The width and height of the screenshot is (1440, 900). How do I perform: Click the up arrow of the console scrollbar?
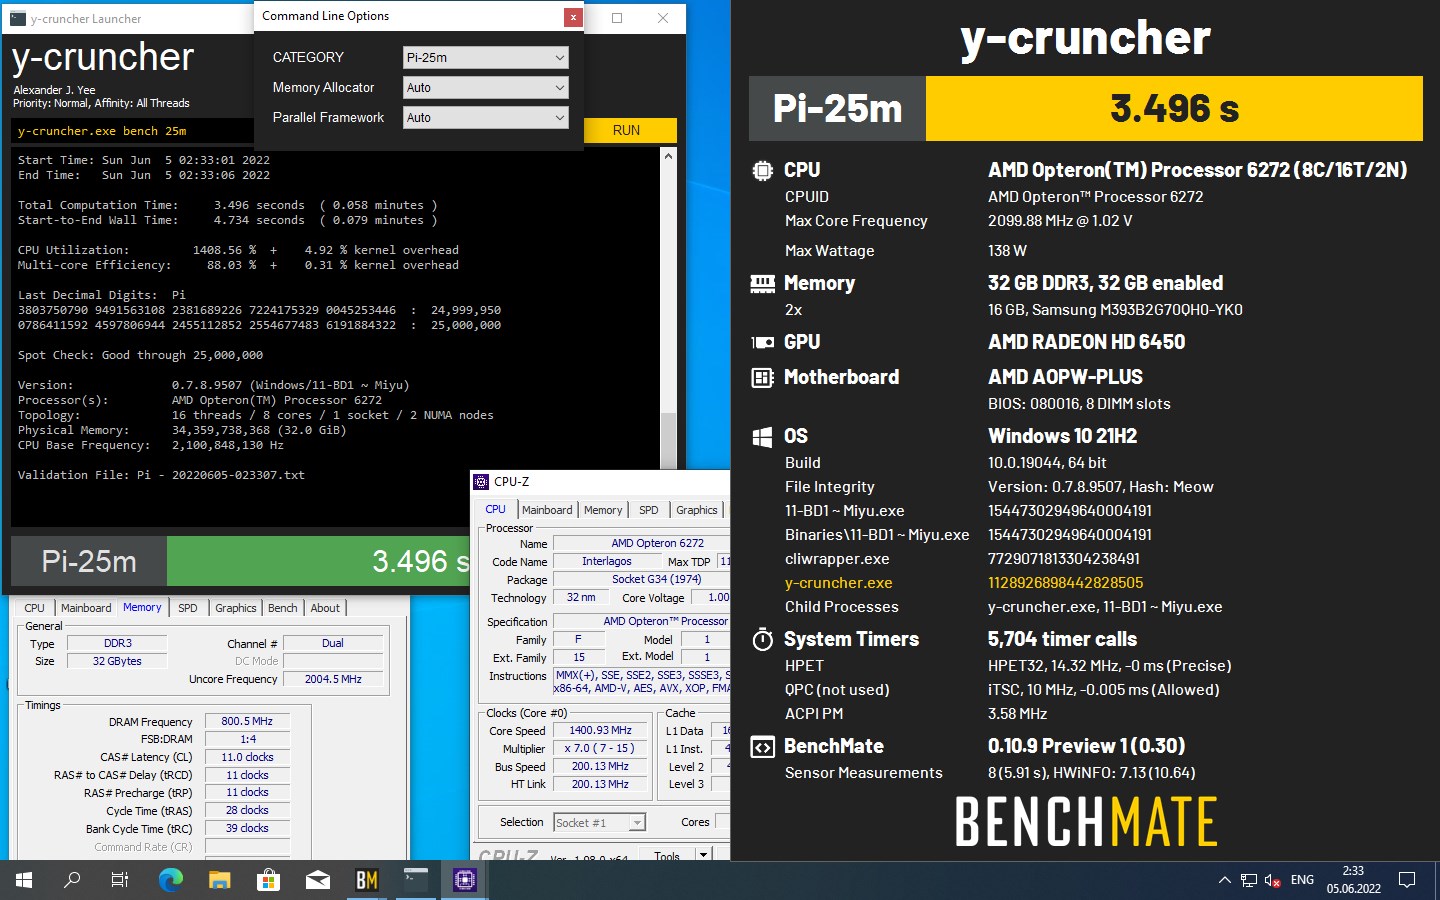[668, 156]
